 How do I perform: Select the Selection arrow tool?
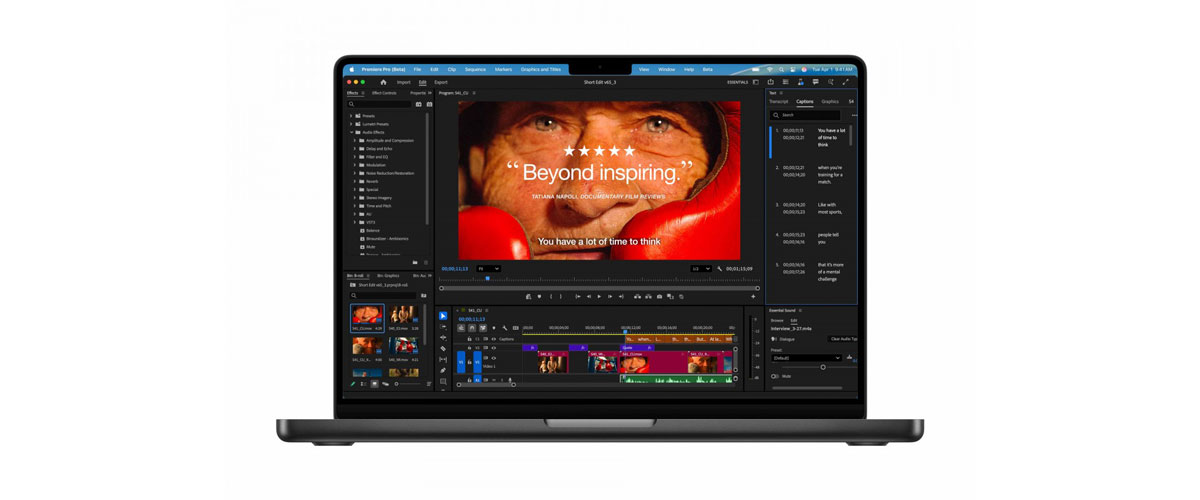pos(443,316)
